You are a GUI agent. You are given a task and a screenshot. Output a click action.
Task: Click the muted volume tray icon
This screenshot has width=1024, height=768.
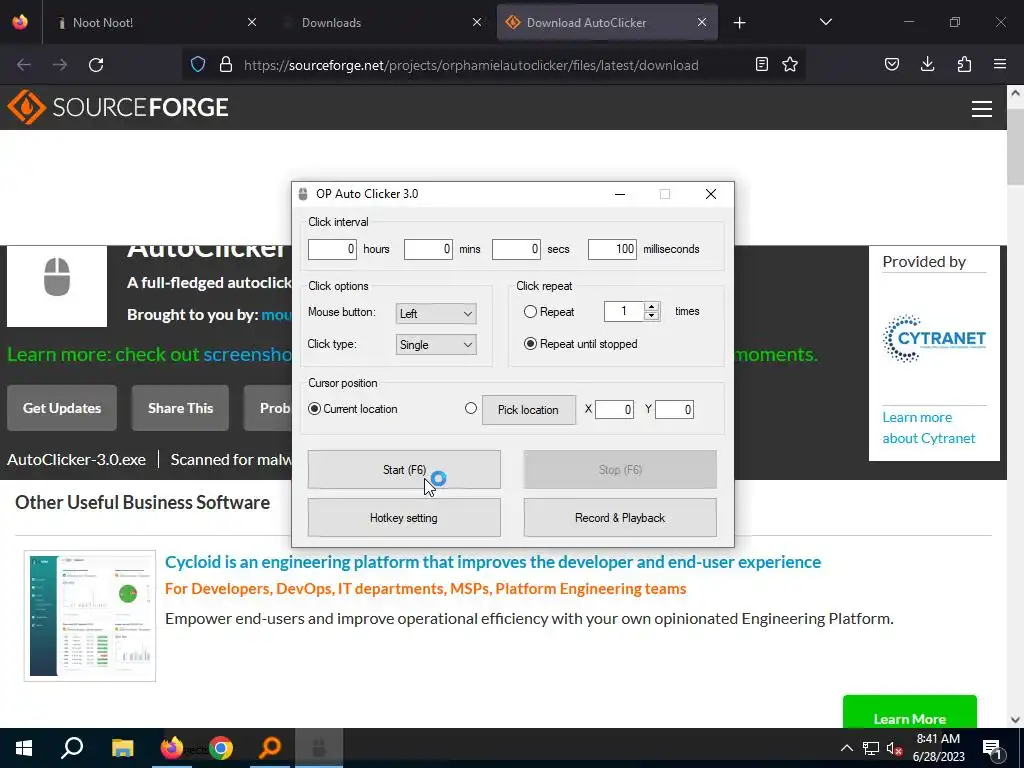[894, 748]
